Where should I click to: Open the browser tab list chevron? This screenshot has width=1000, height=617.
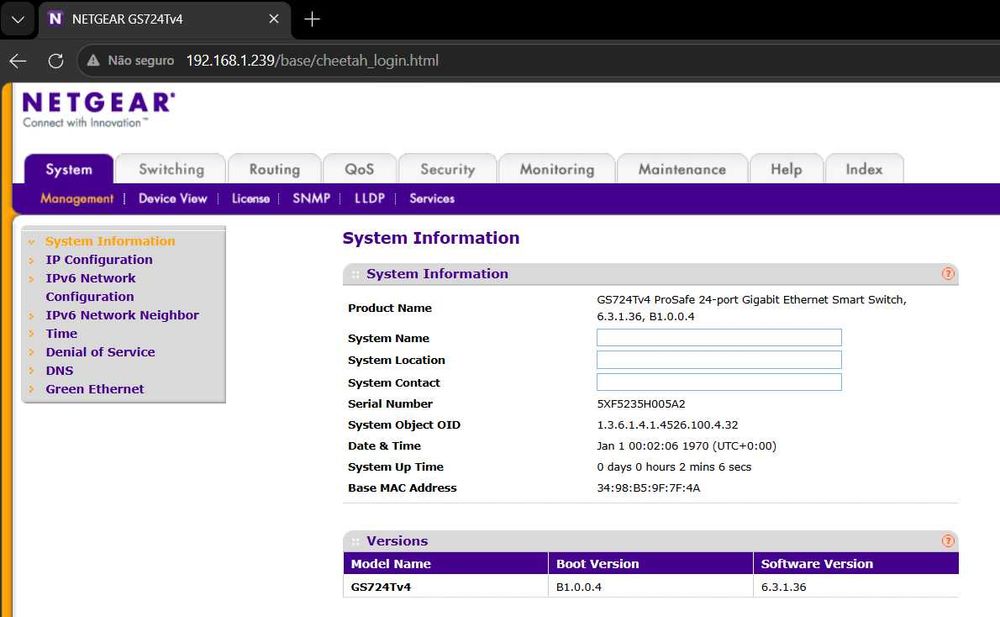[17, 19]
